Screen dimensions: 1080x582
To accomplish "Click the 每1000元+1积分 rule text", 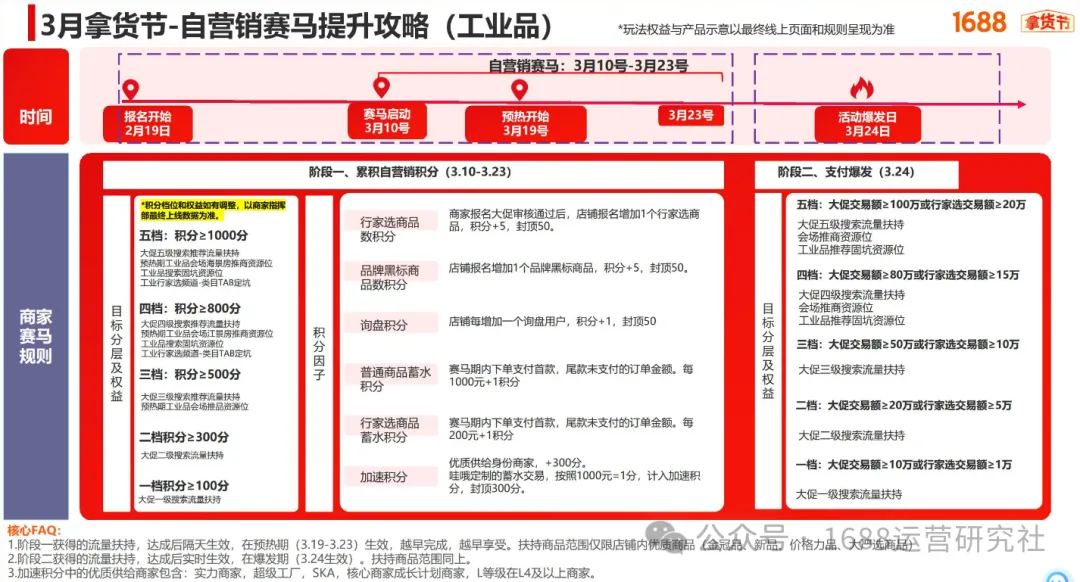I will 571,375.
